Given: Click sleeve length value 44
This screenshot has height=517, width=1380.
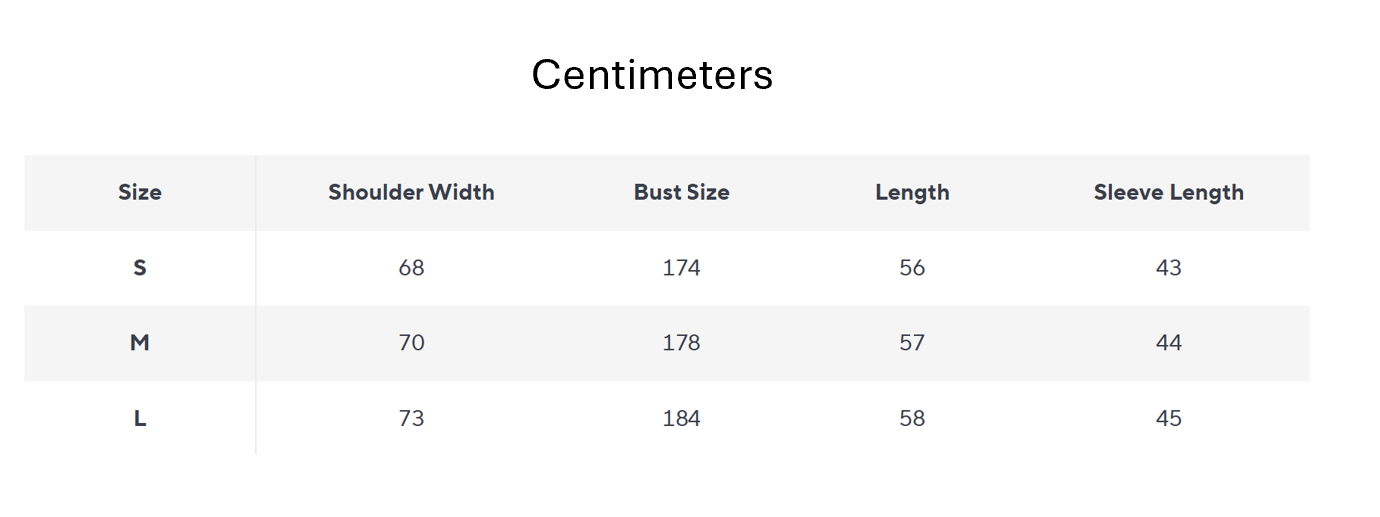Looking at the screenshot, I should tap(1168, 343).
